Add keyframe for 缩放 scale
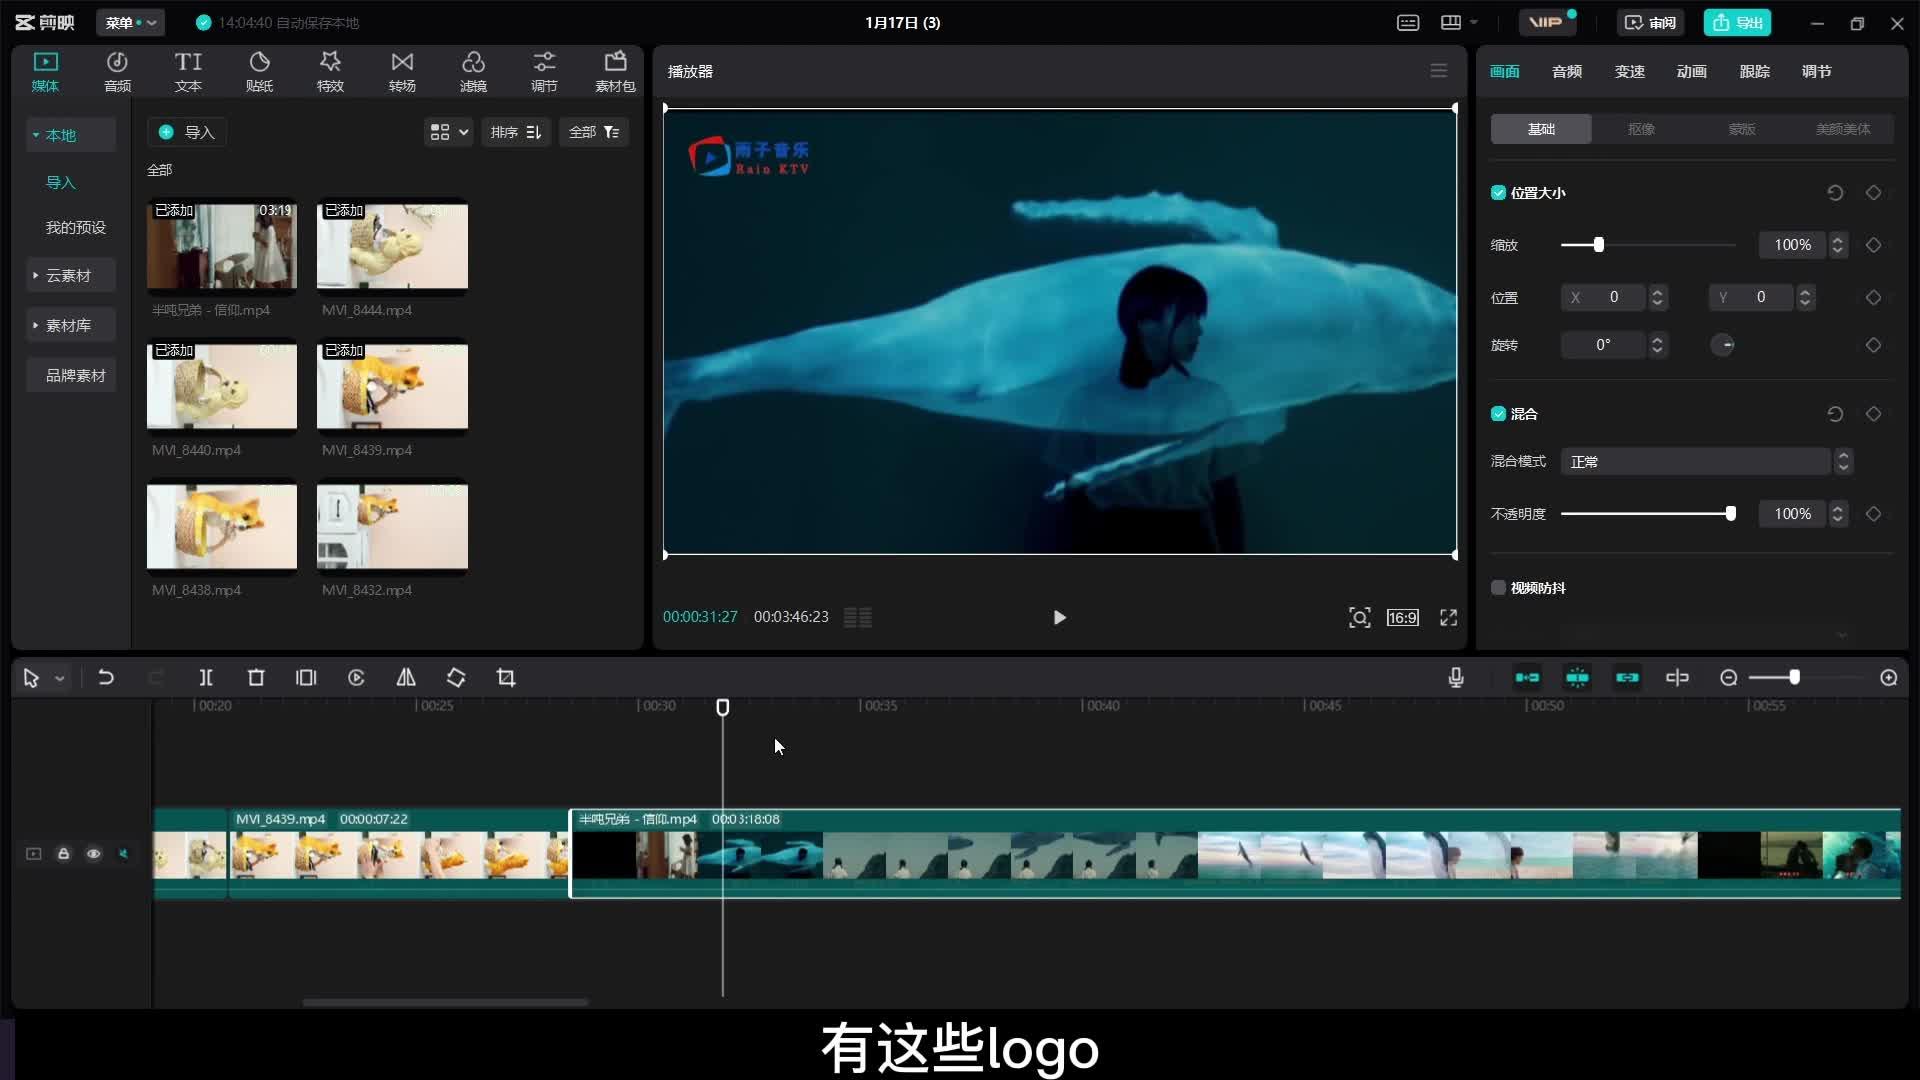 coord(1874,245)
